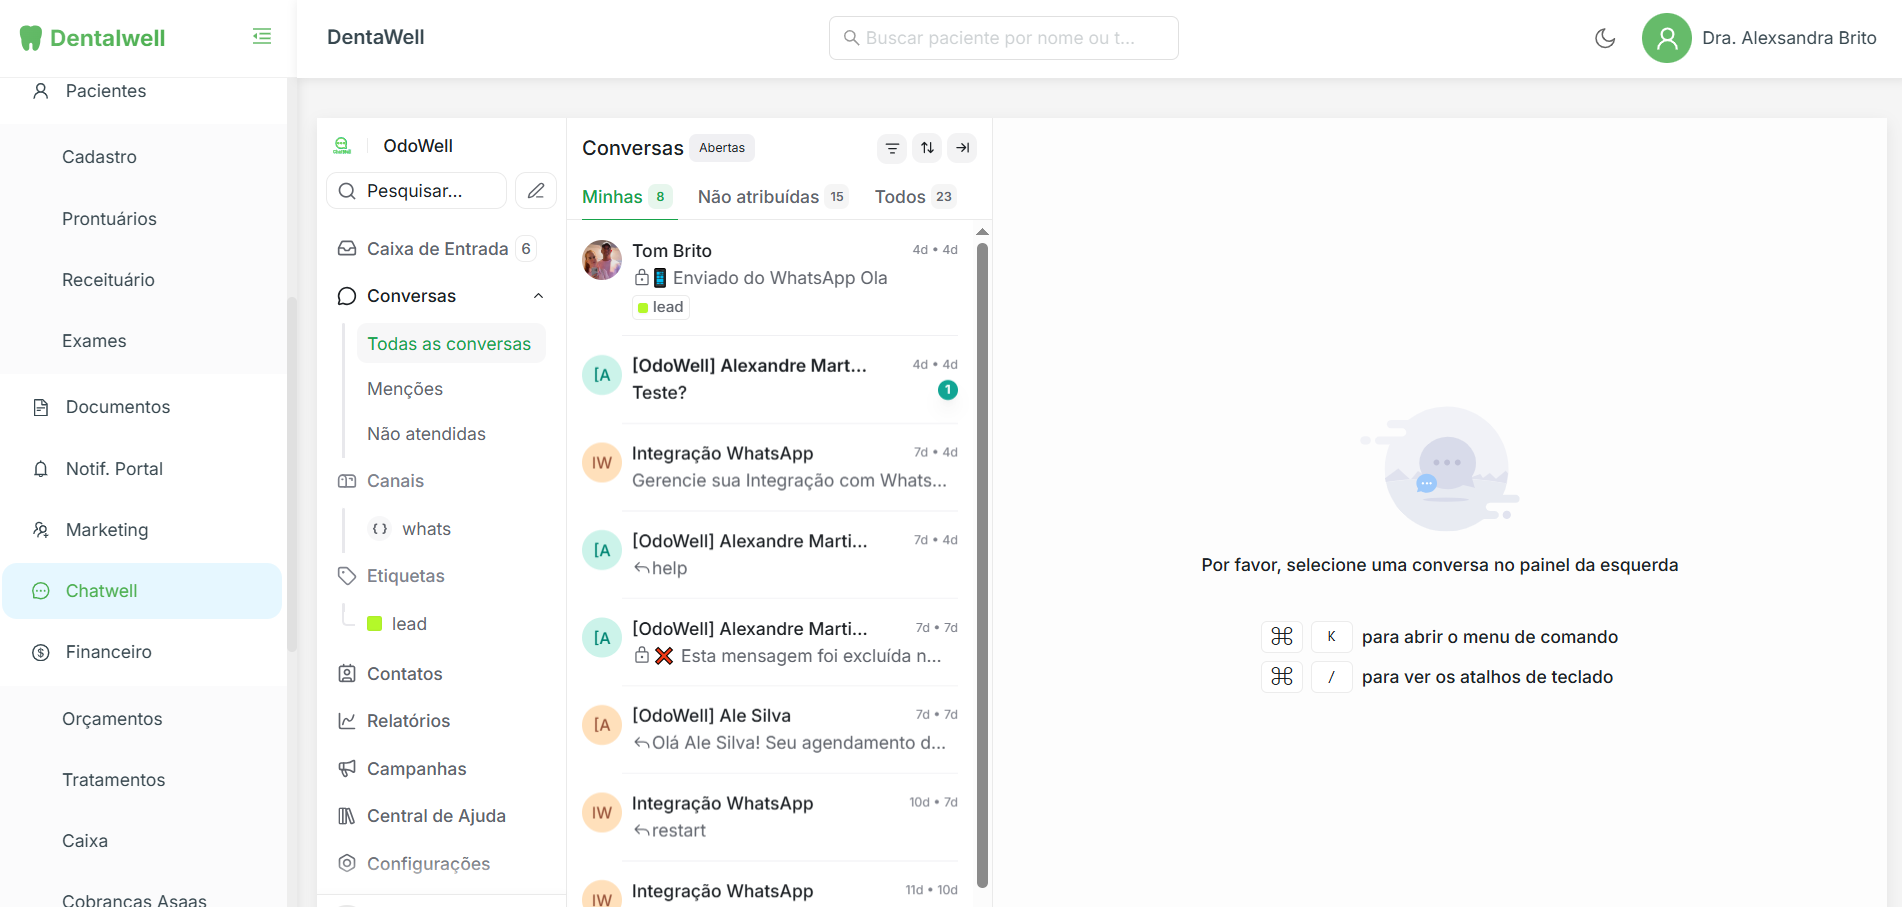1902x907 pixels.
Task: Open the conversation filter icon
Action: pyautogui.click(x=892, y=148)
